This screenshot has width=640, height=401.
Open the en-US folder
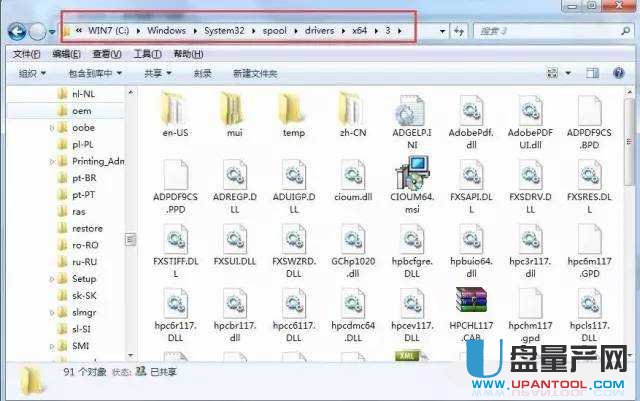[x=174, y=108]
